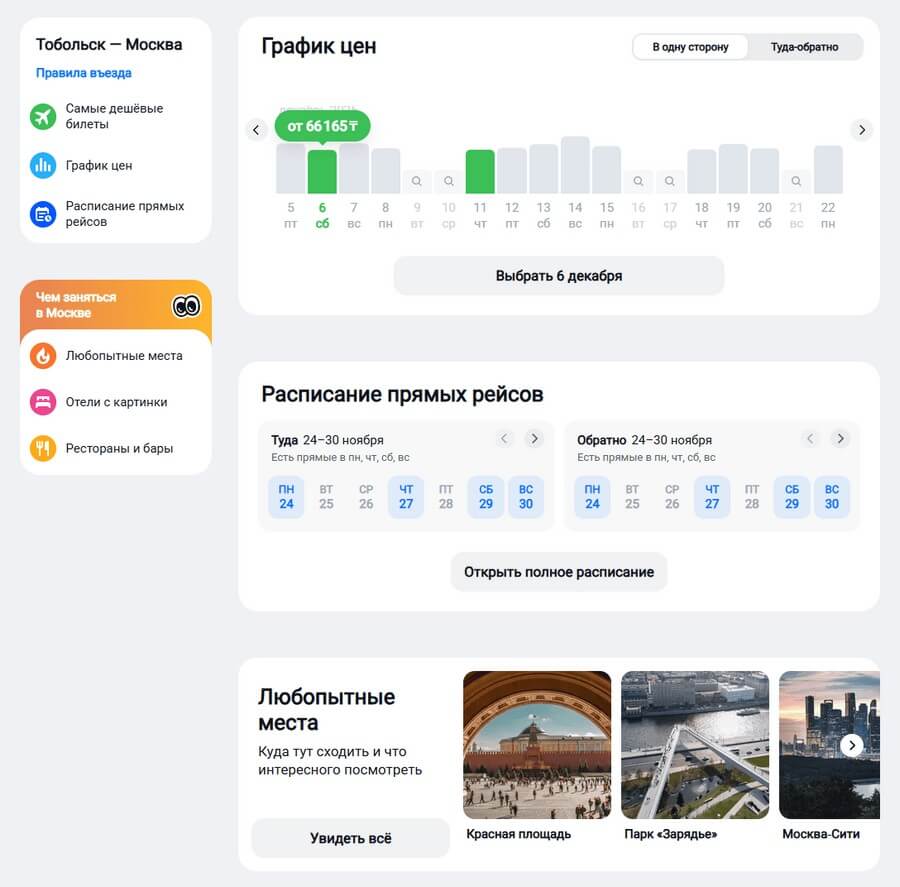Image resolution: width=900 pixels, height=887 pixels.
Task: Select ЧТ 27 in Обратно schedule
Action: tap(712, 497)
